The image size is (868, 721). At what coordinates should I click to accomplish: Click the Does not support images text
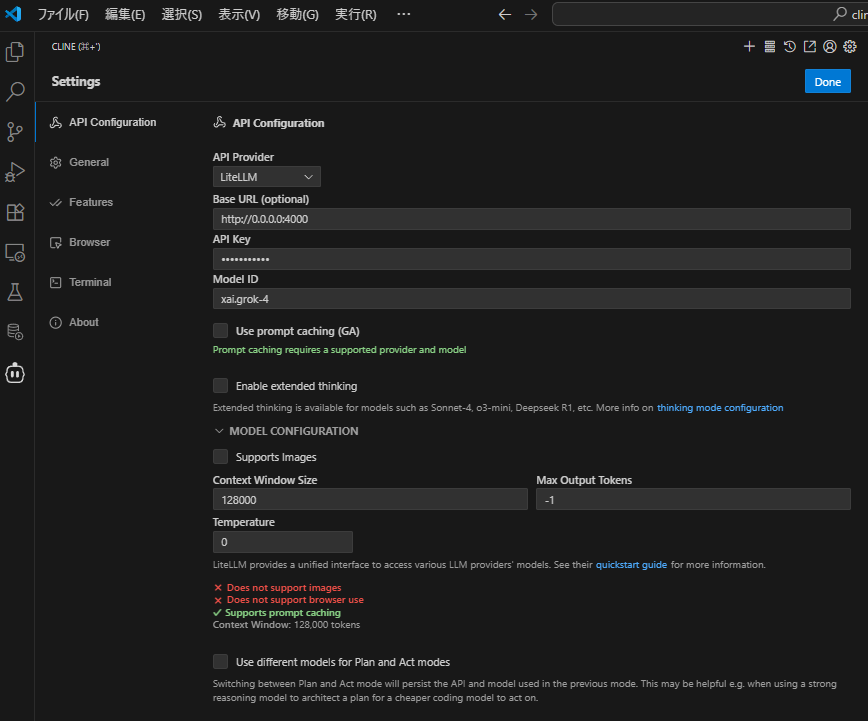pos(284,588)
